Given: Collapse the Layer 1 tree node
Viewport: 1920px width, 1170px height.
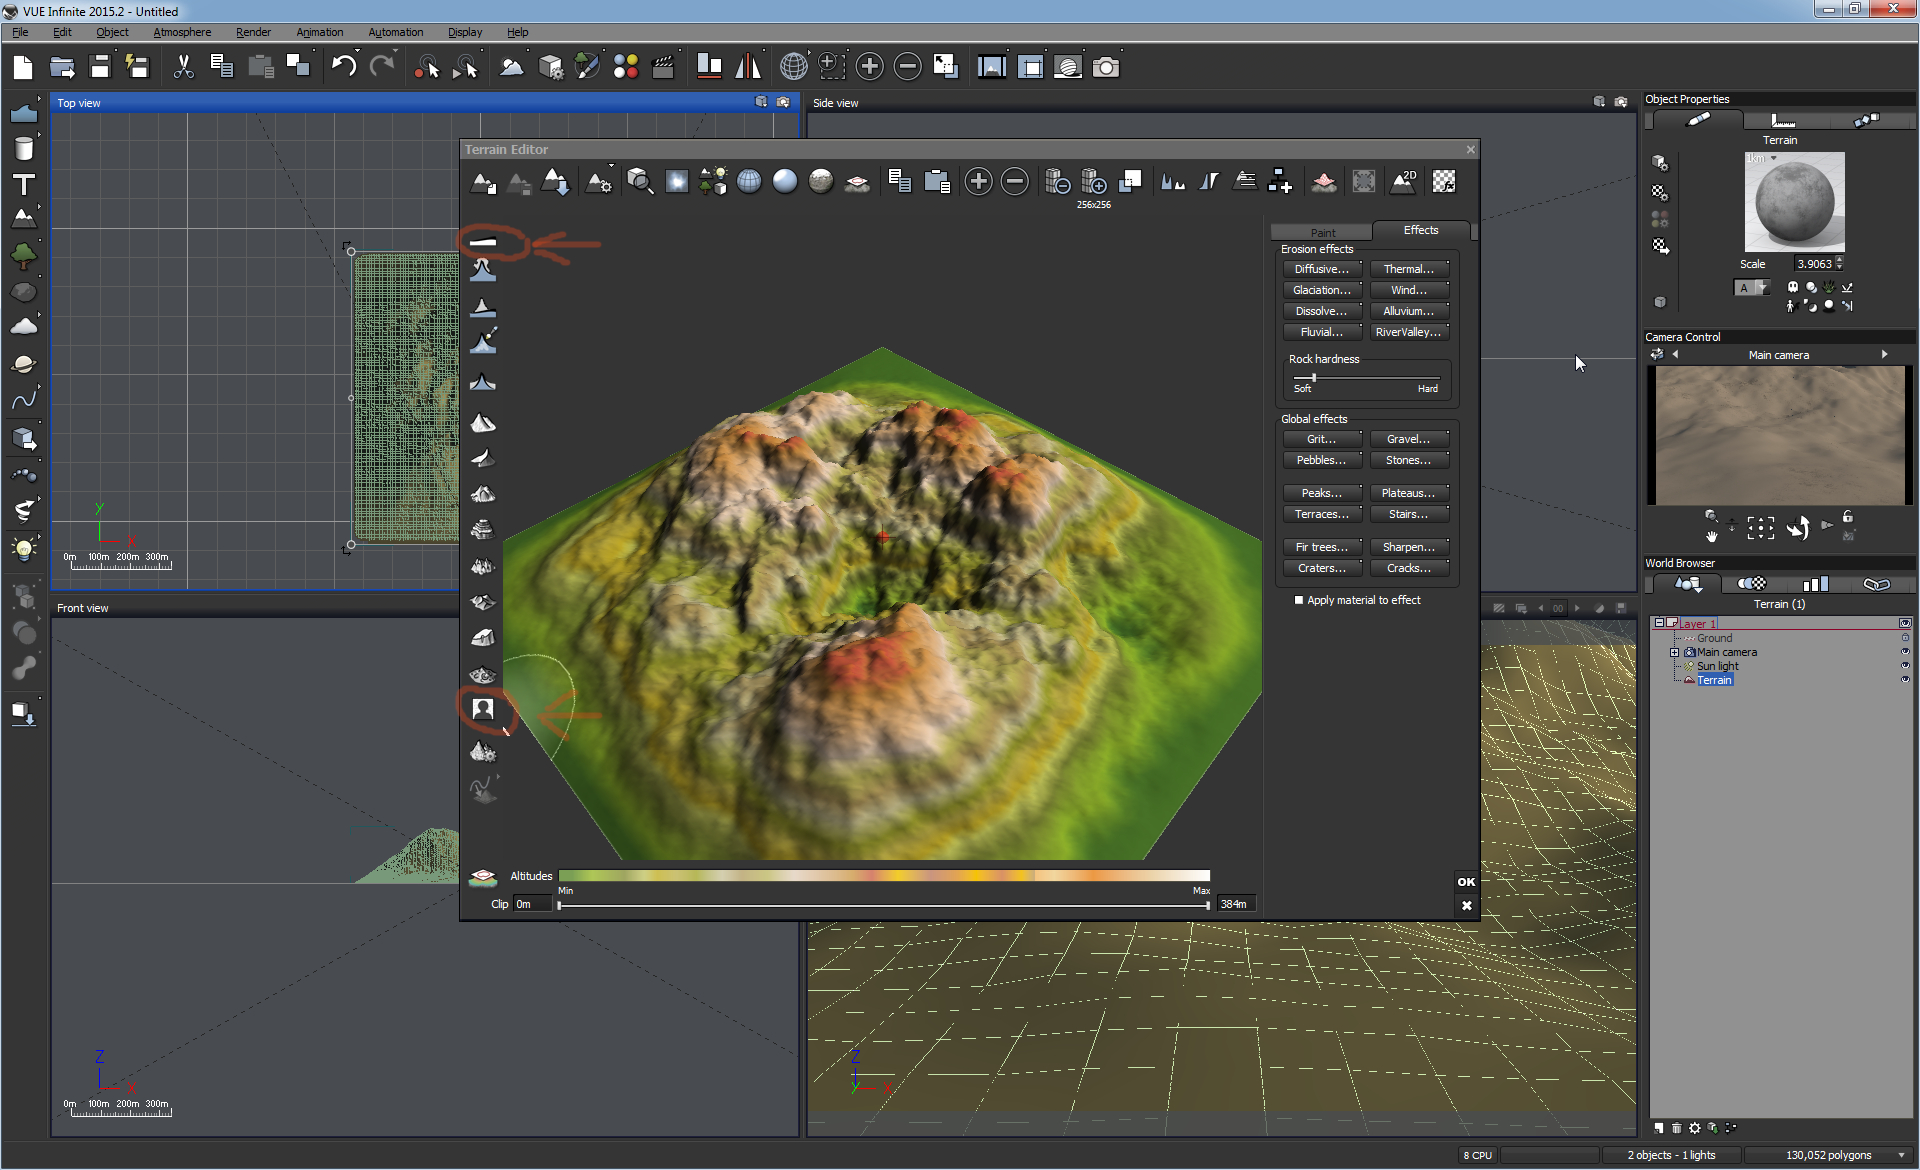Looking at the screenshot, I should pos(1659,622).
